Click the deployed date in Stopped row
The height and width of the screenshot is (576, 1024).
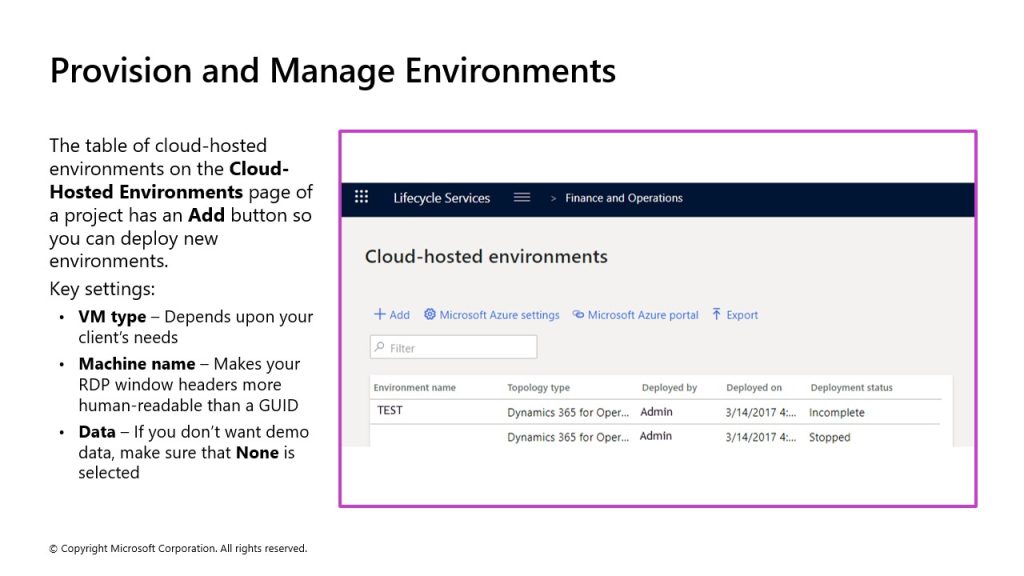coord(761,438)
